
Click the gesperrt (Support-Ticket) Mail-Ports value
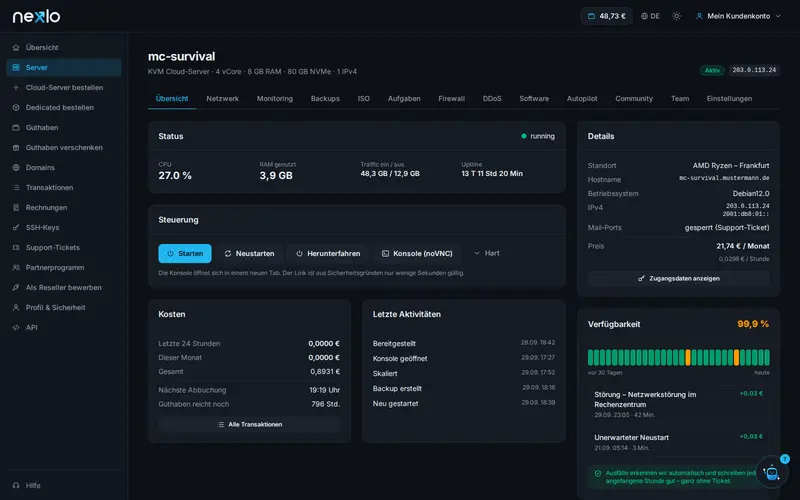coord(727,228)
